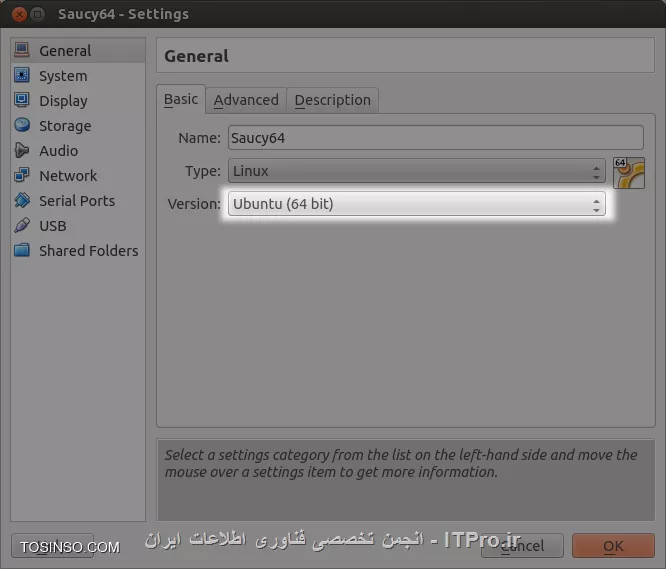Click the USB plug icon
Screen dimensions: 666x569
tap(22, 225)
